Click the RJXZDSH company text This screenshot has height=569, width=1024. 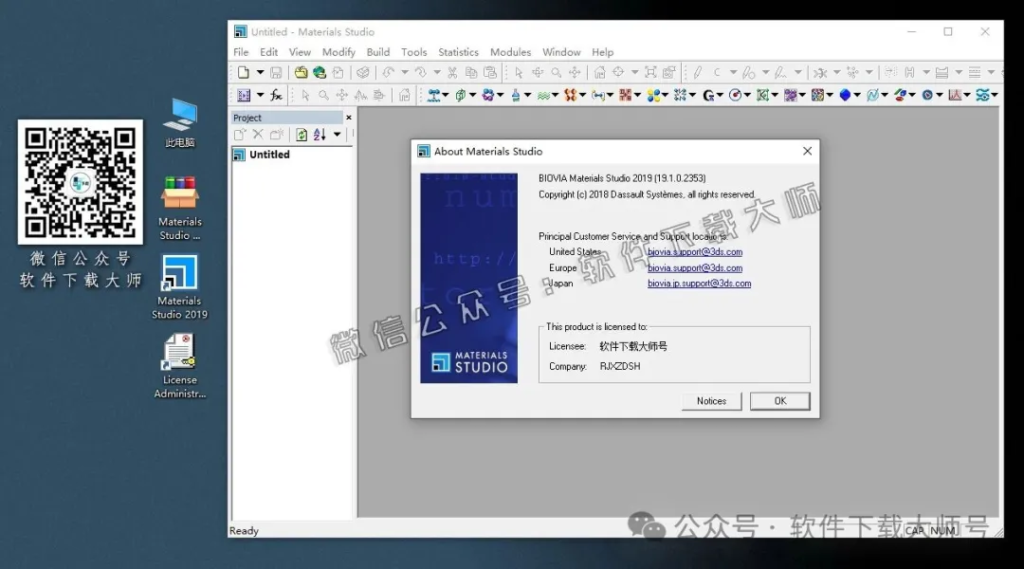click(x=620, y=366)
